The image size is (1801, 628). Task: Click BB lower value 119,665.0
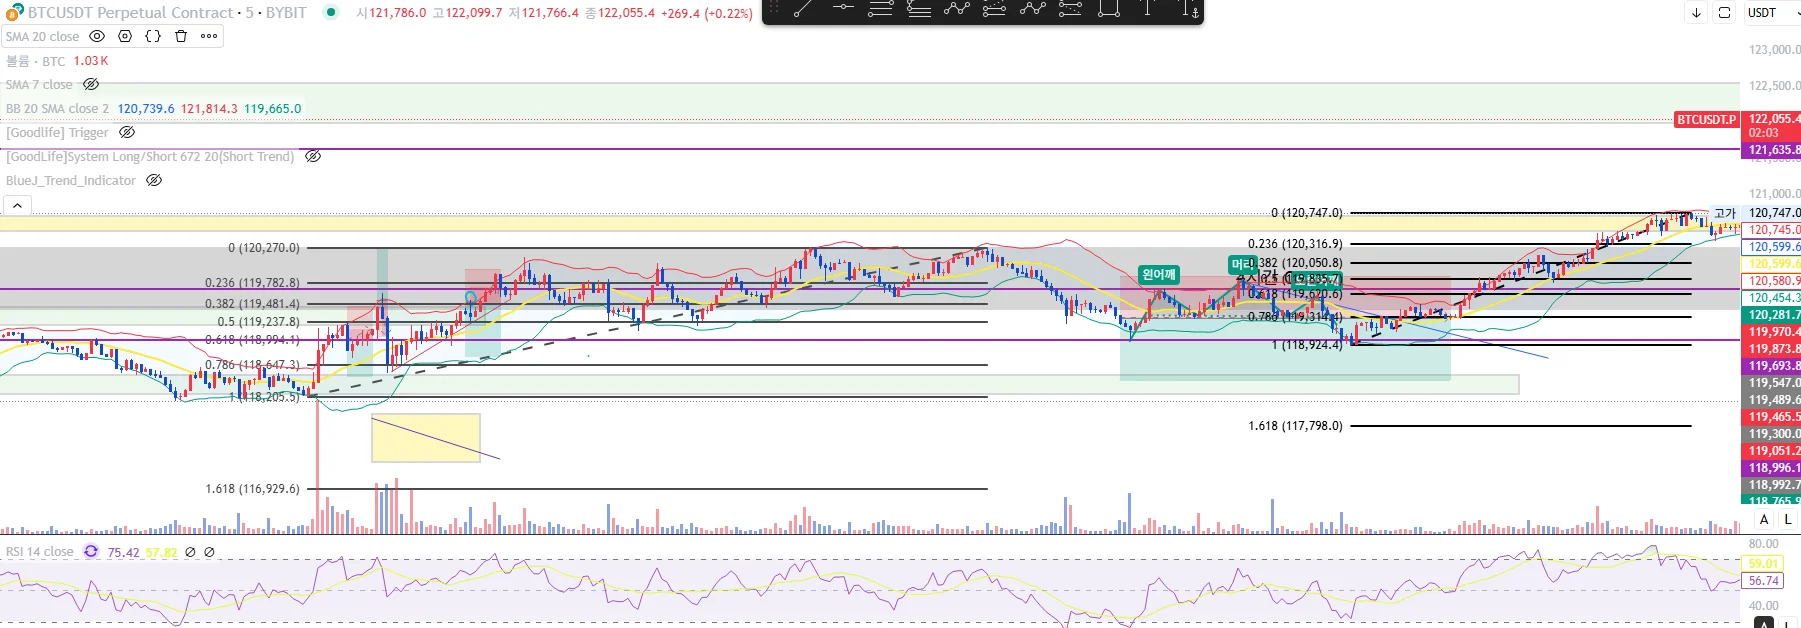272,108
